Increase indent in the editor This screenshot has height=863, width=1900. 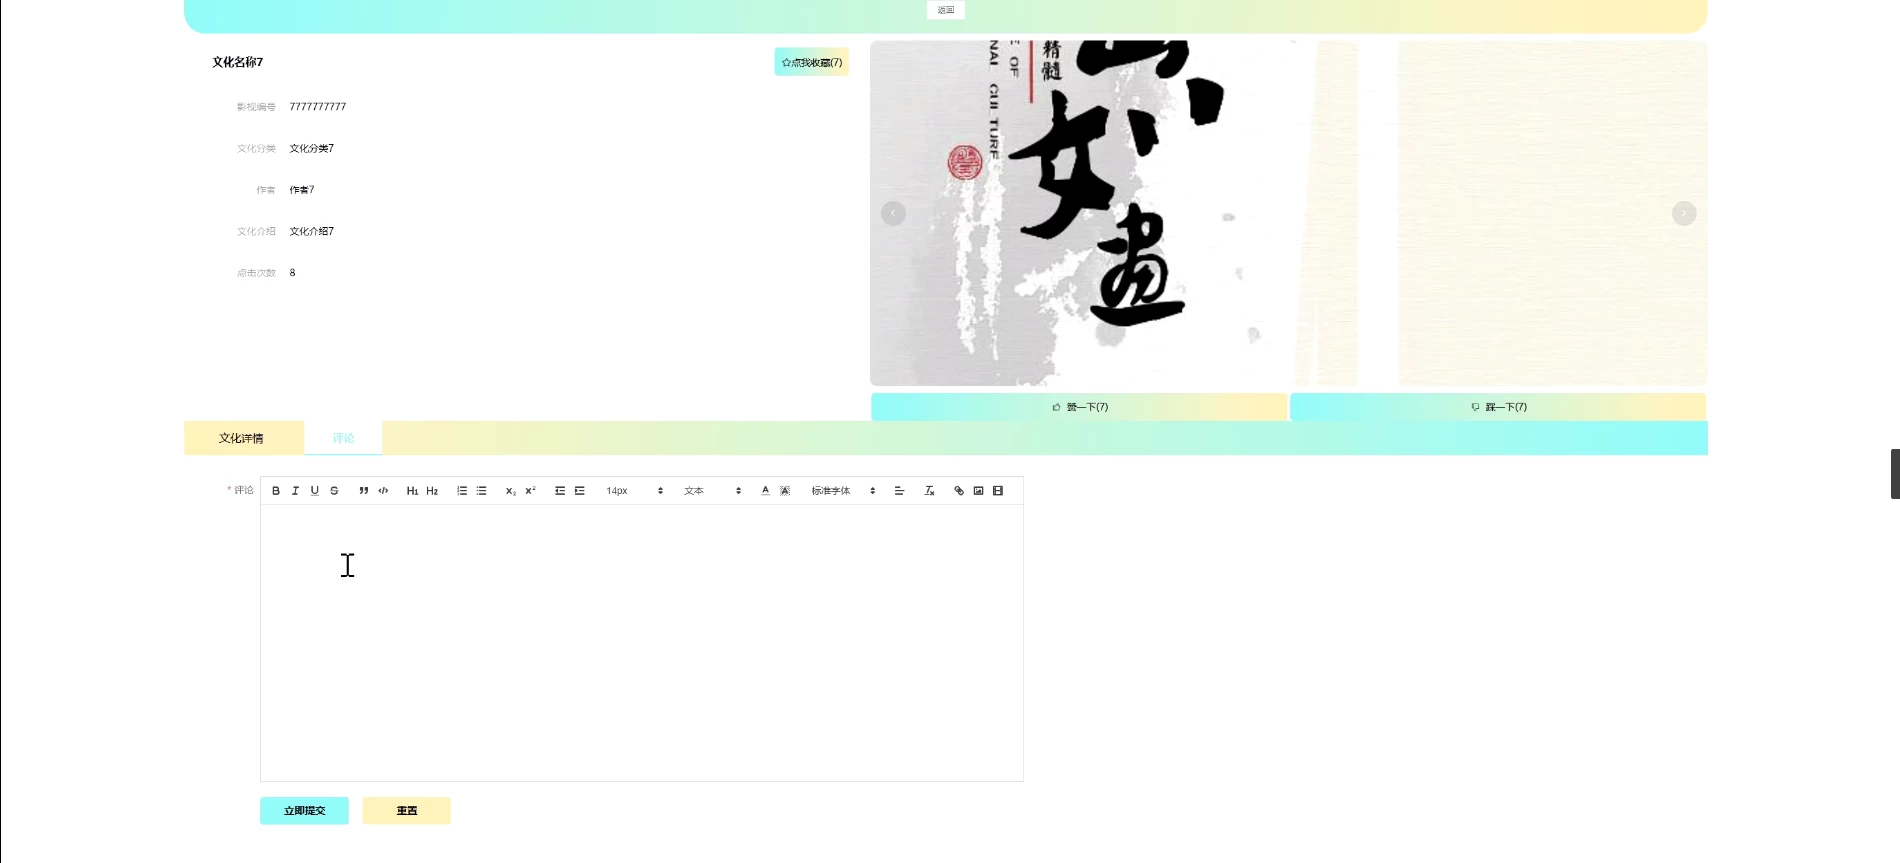pyautogui.click(x=579, y=491)
